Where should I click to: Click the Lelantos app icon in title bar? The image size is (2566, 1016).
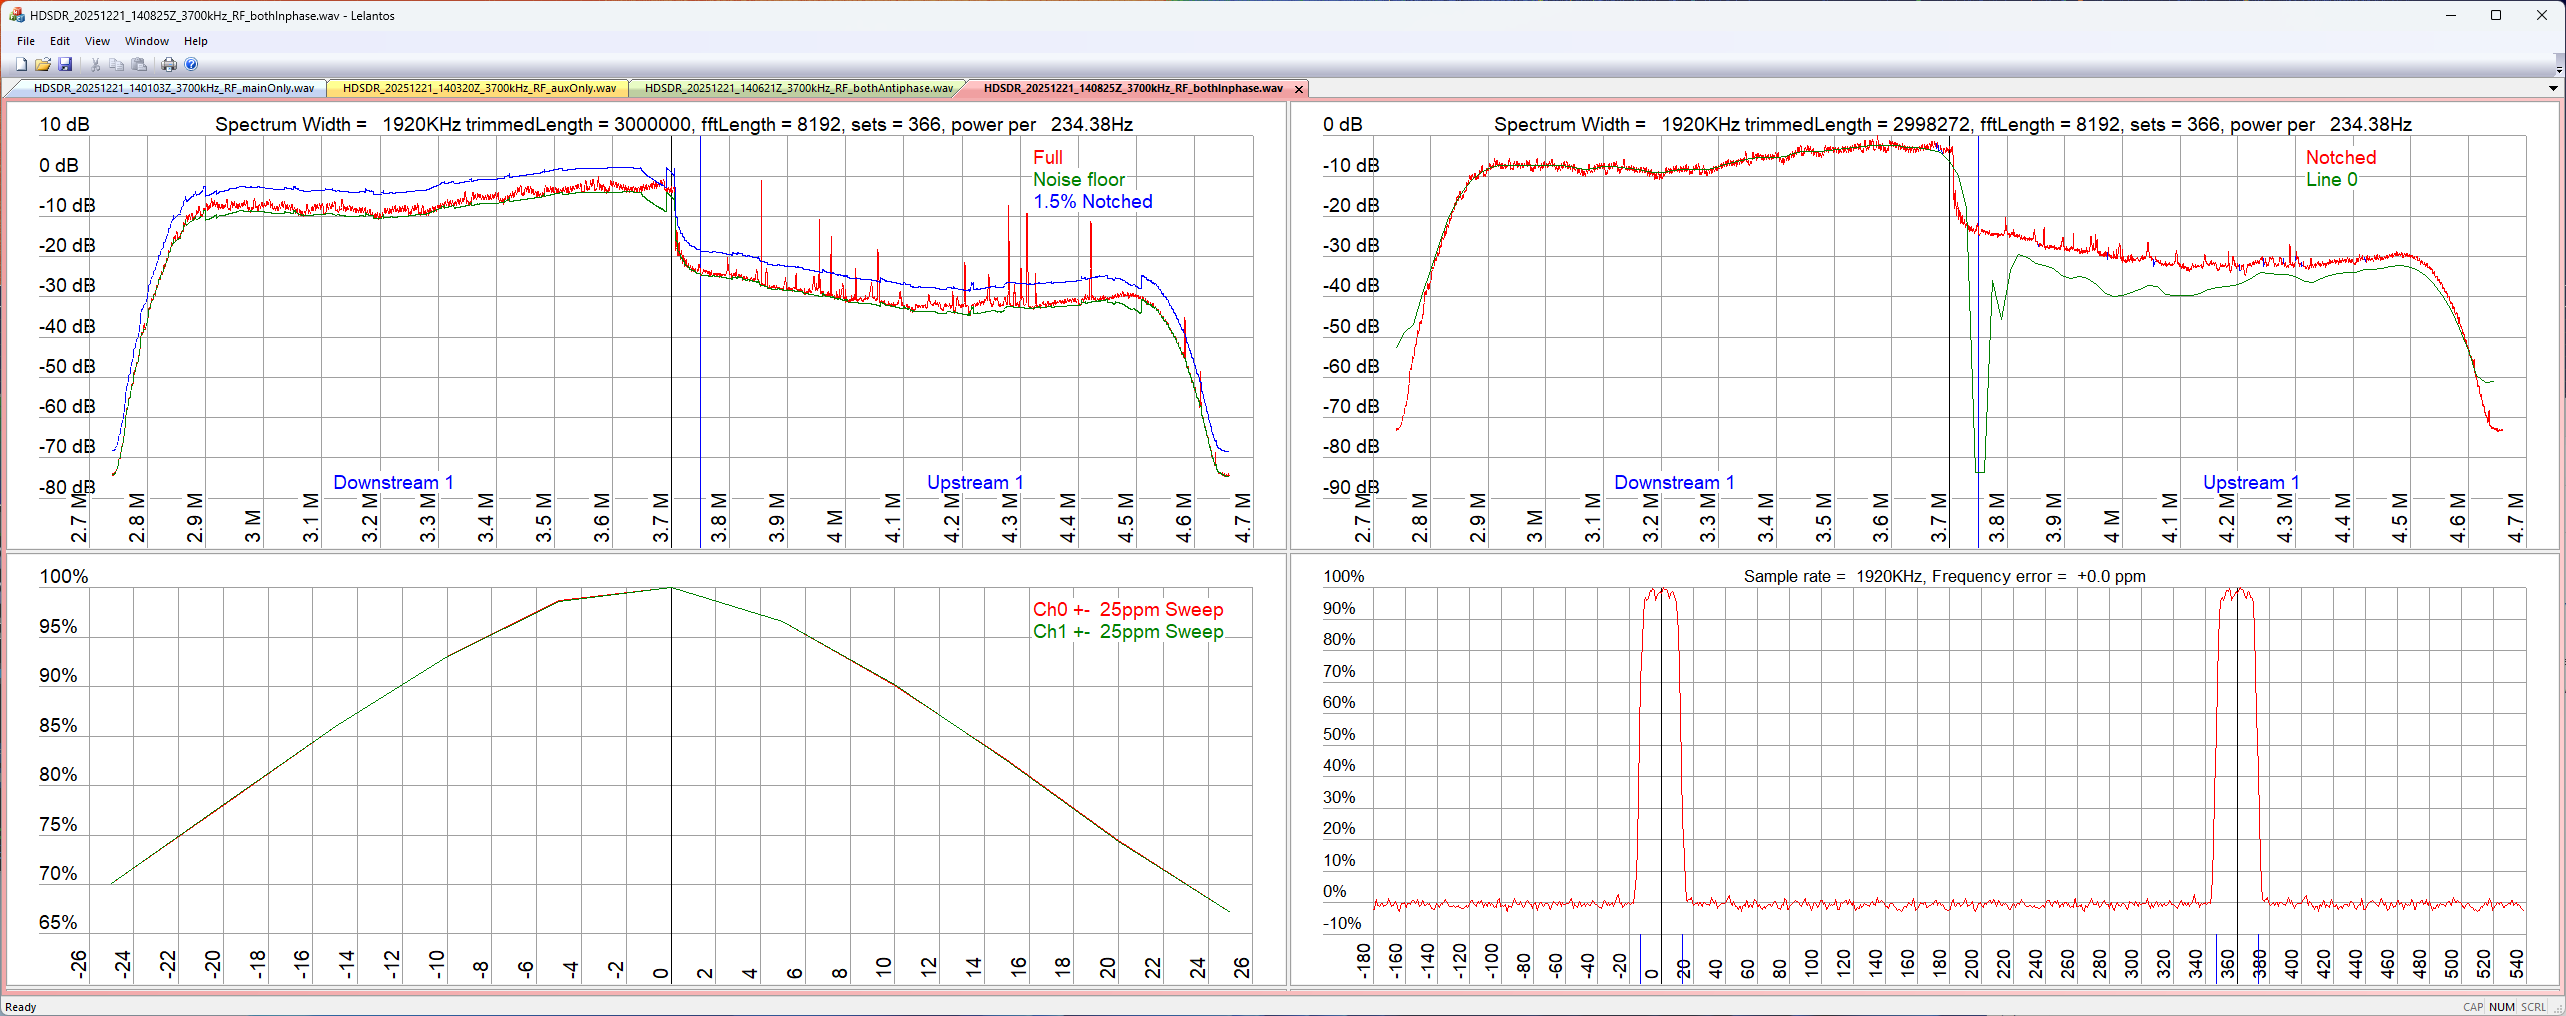[x=16, y=15]
